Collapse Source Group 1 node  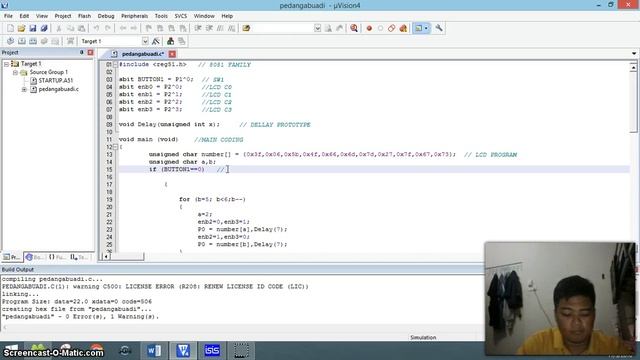pos(15,72)
